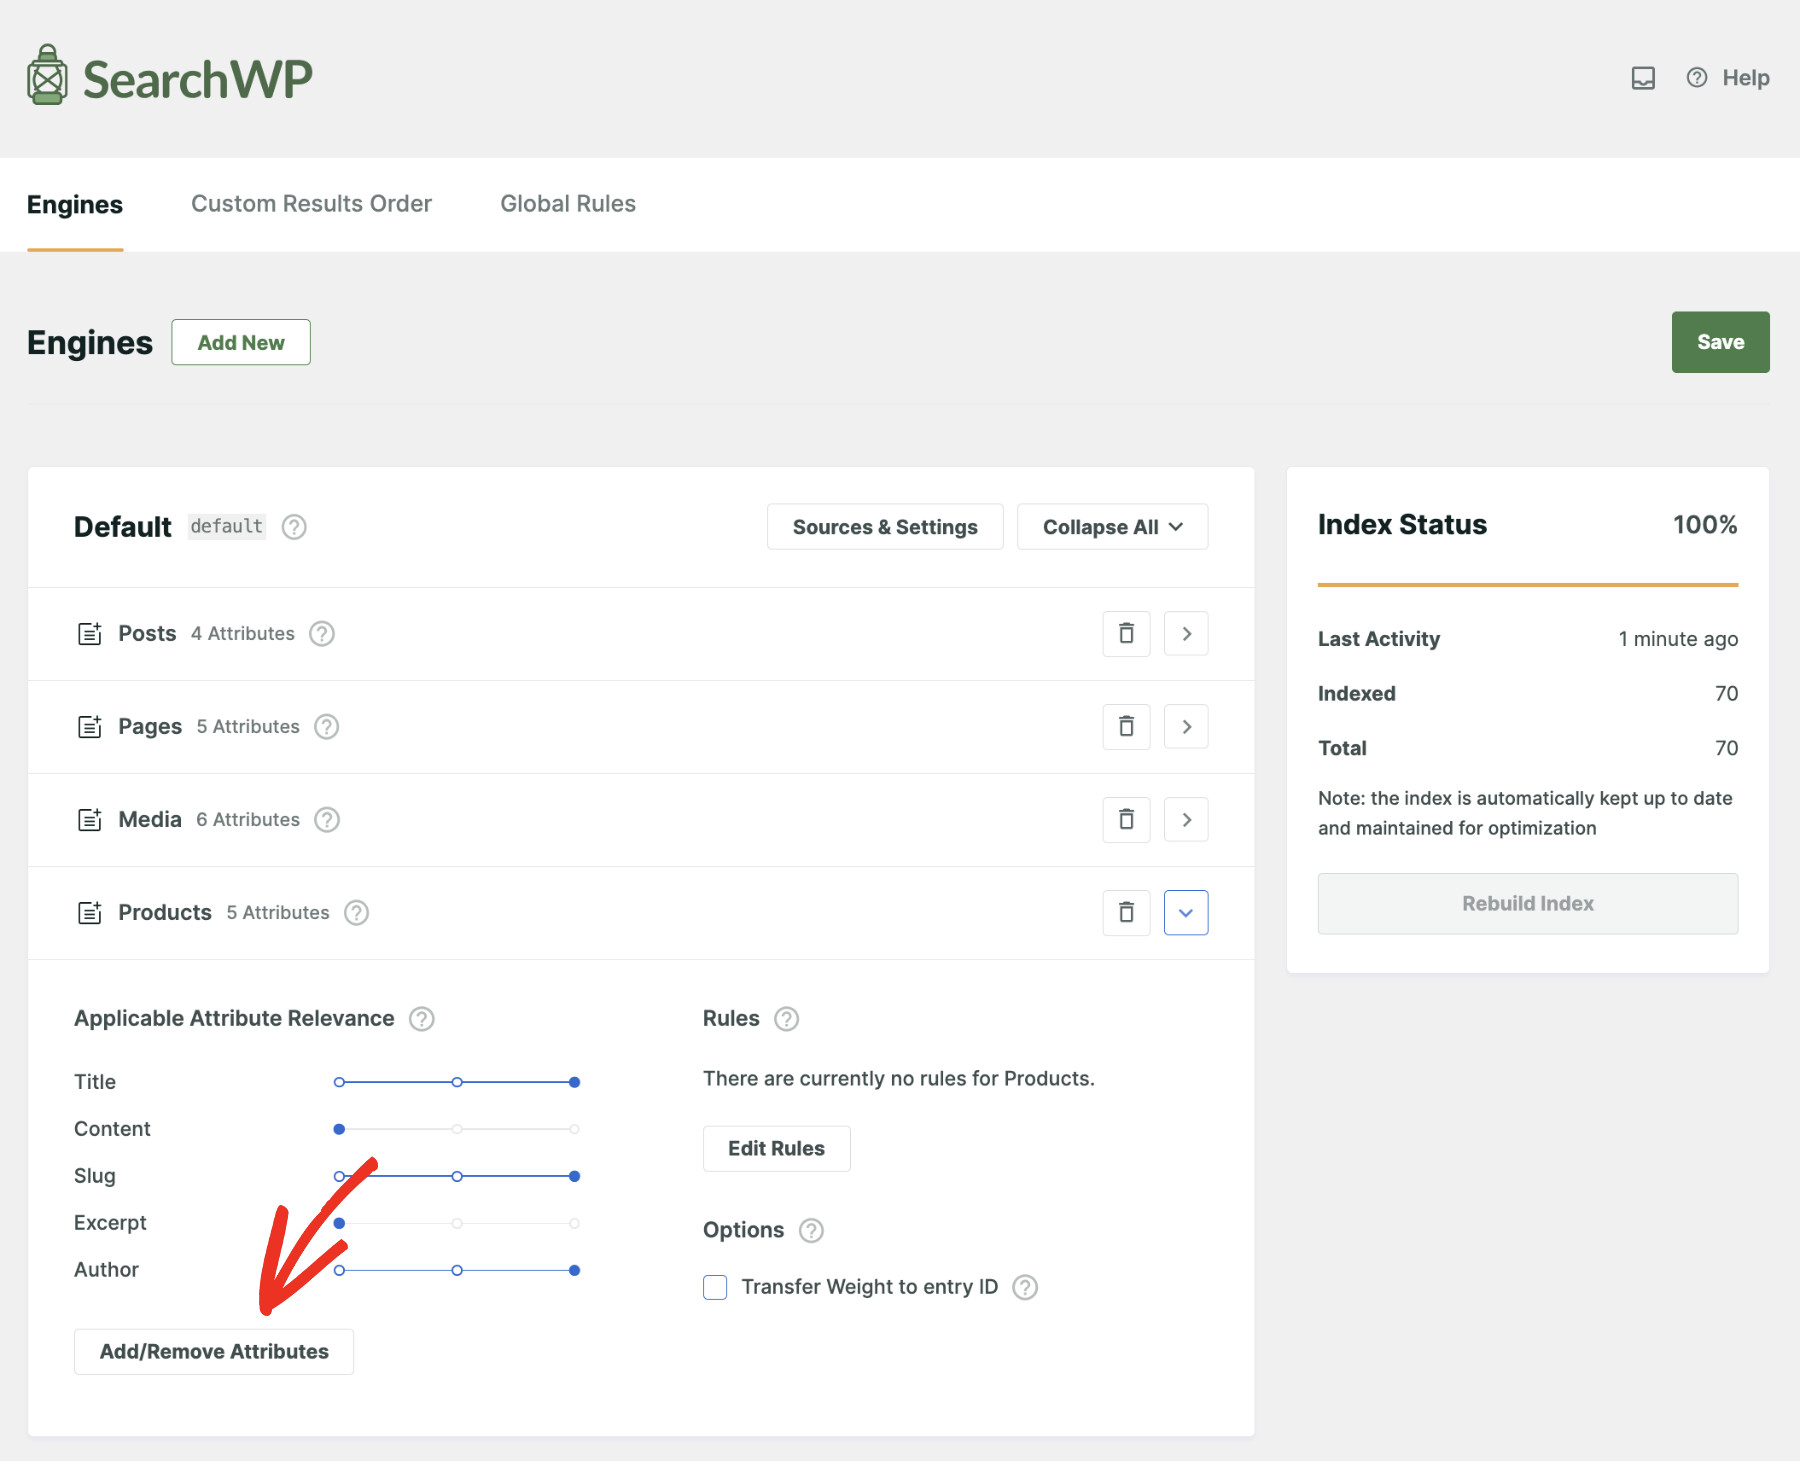Viewport: 1800px width, 1461px height.
Task: Set Content relevance slider to maximum
Action: tap(574, 1129)
